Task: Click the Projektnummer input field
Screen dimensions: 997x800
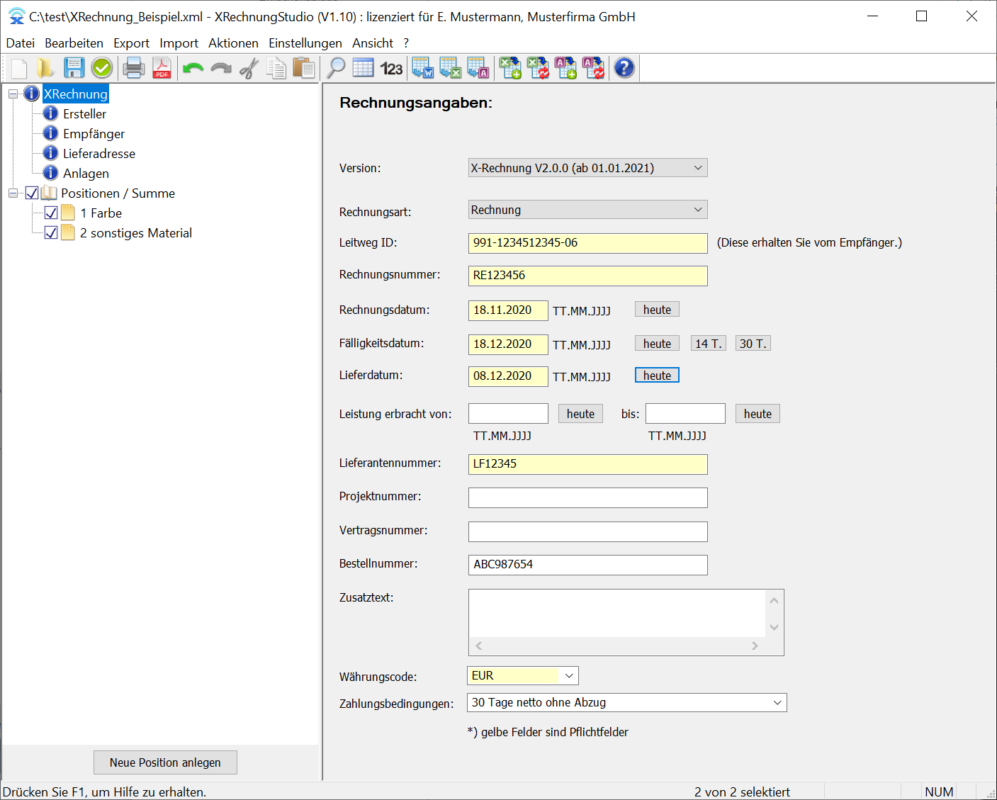Action: coord(588,497)
